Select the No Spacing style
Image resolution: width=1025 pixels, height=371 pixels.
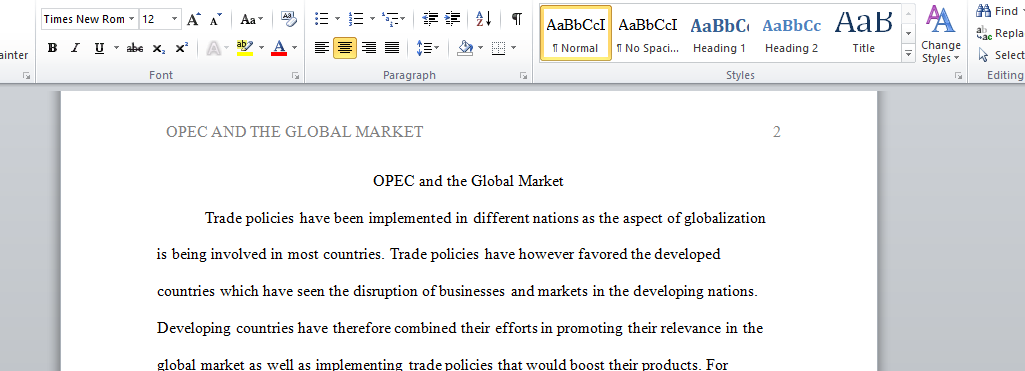click(648, 33)
